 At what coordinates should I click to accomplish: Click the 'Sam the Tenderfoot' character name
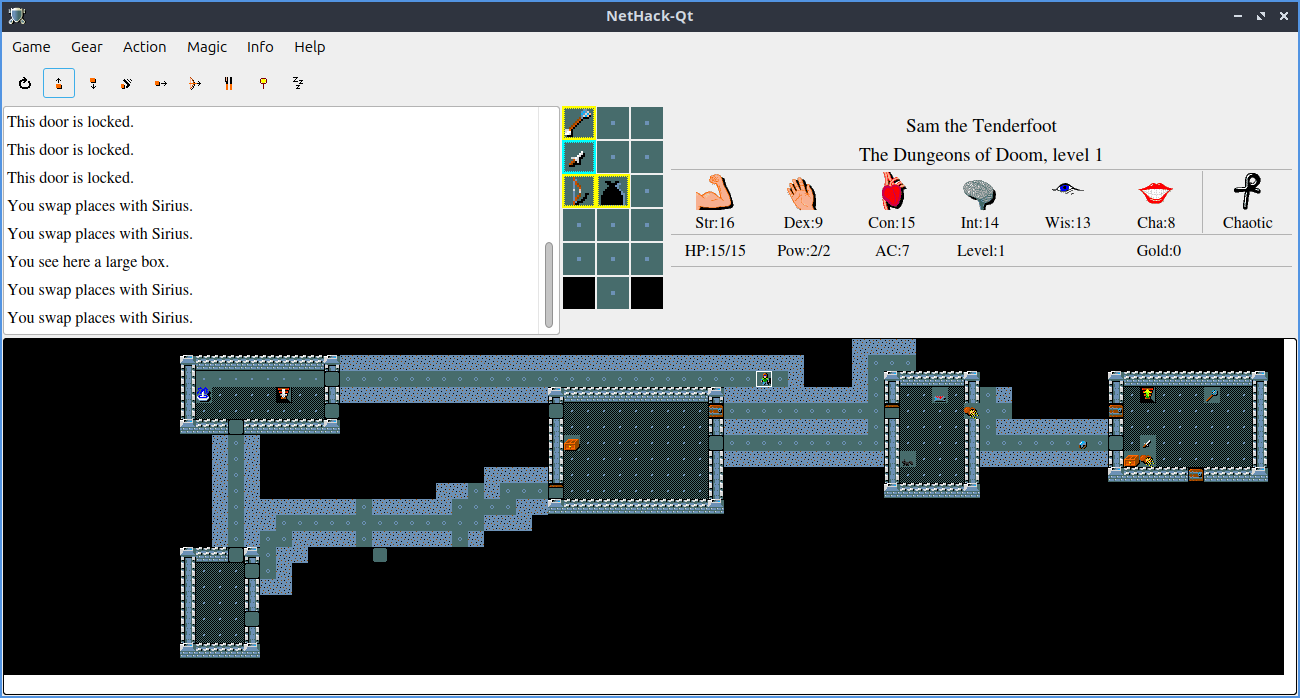[981, 126]
